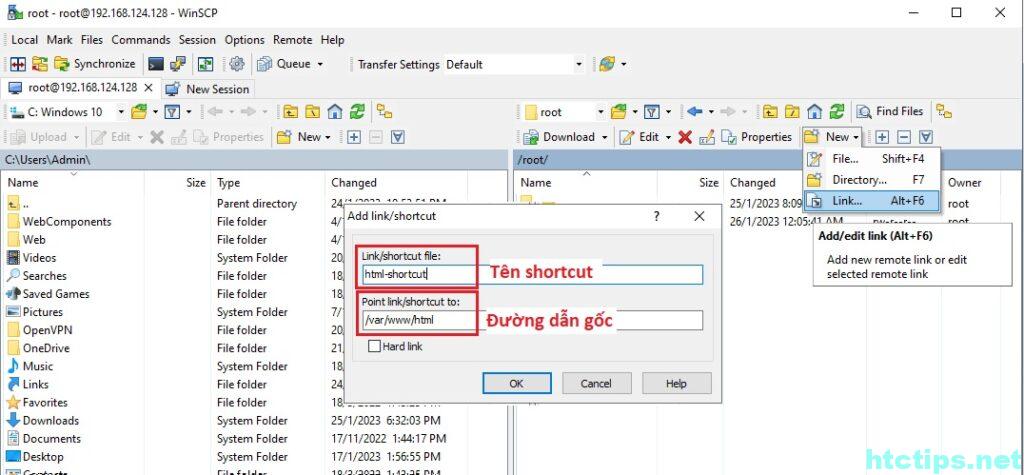Click the Link/shortcut file input field
The image size is (1024, 475).
pos(532,274)
